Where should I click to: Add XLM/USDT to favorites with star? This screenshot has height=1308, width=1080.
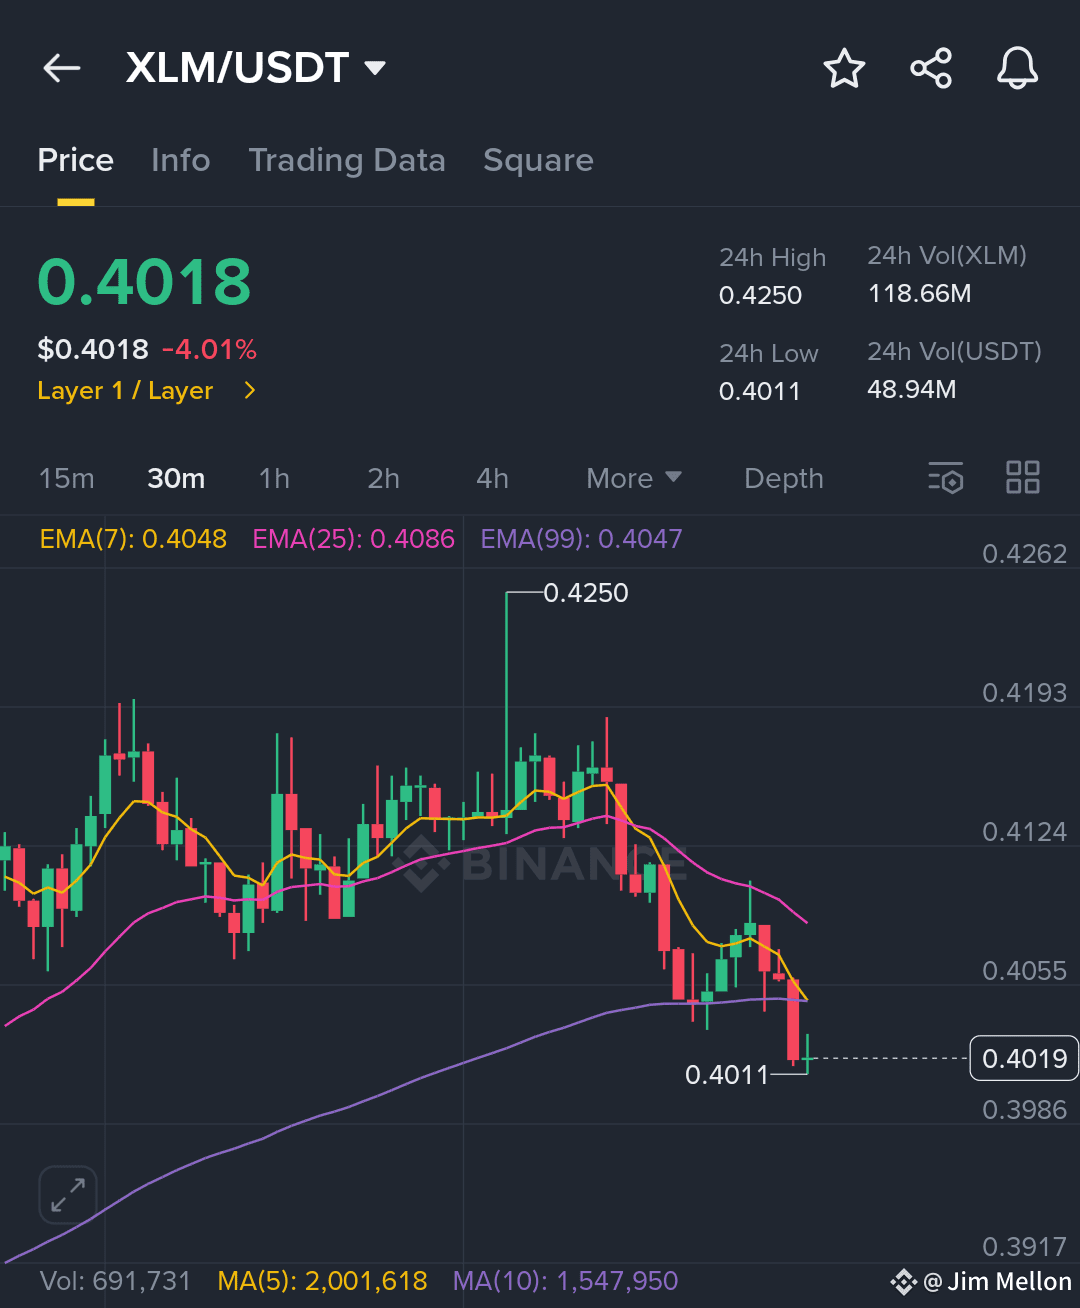[844, 68]
